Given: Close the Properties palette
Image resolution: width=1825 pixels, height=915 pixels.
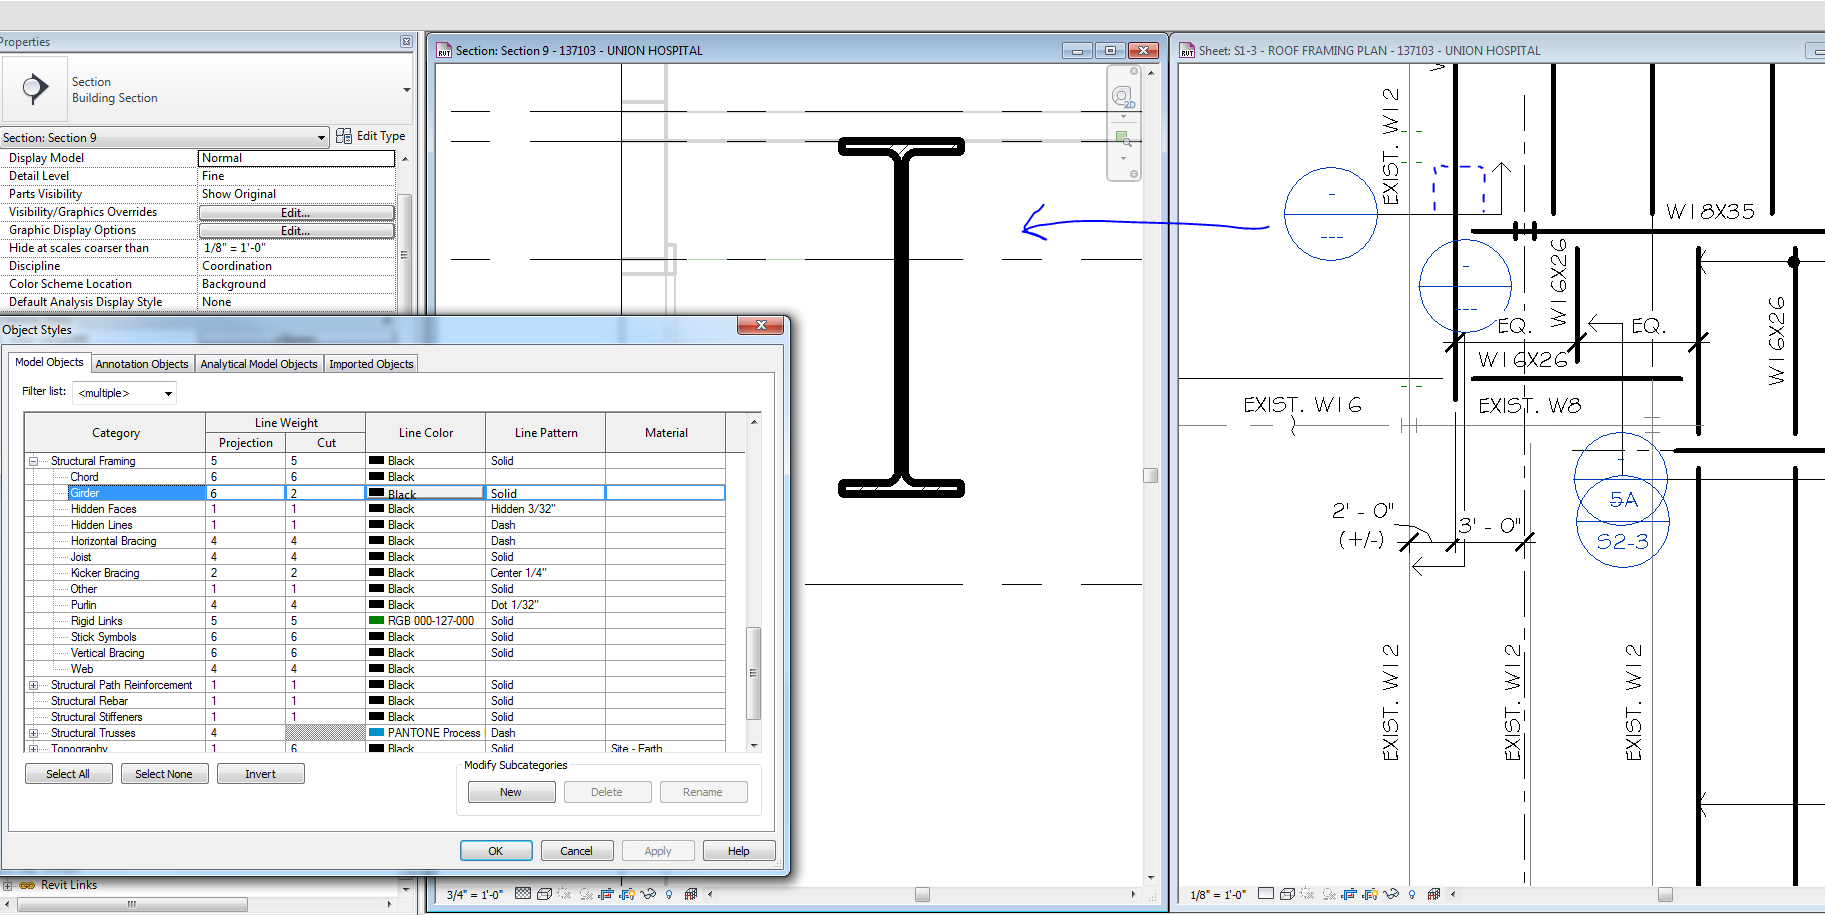Looking at the screenshot, I should (406, 42).
